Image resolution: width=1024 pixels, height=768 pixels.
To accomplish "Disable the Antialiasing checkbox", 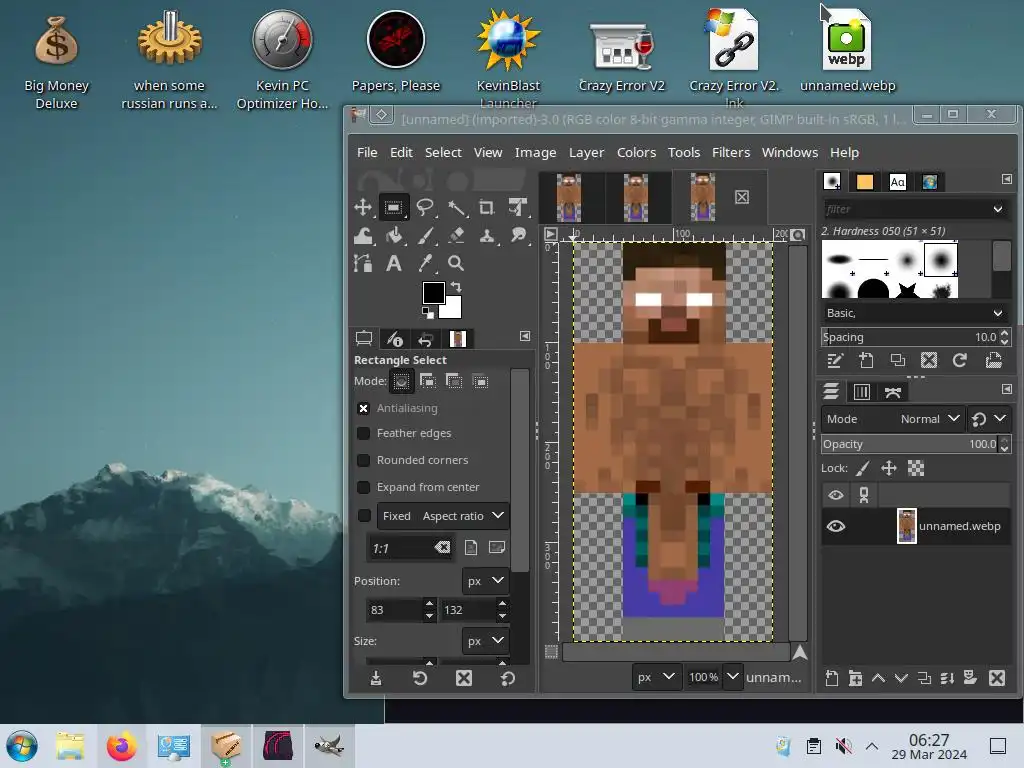I will tap(364, 408).
